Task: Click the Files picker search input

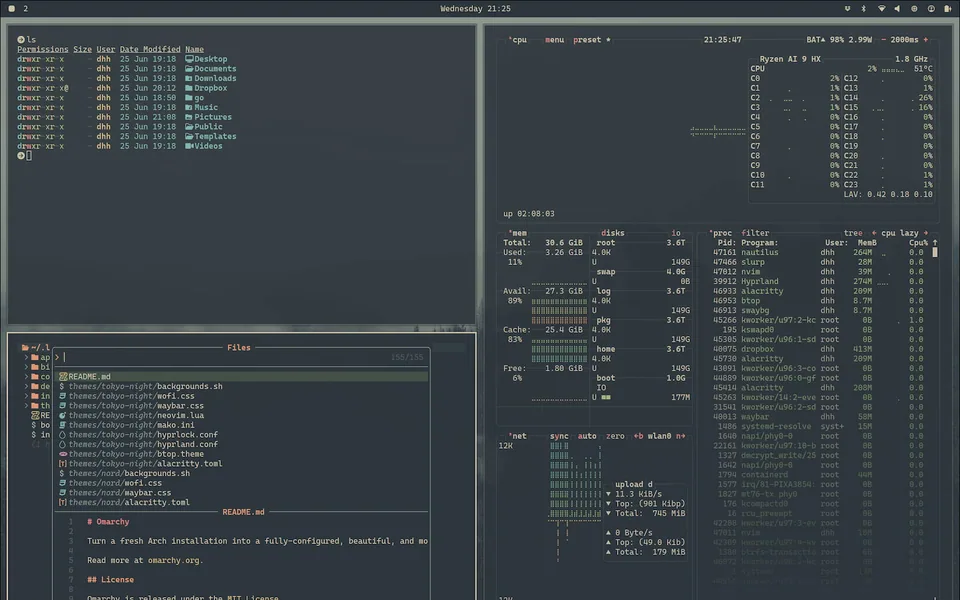Action: tap(241, 357)
